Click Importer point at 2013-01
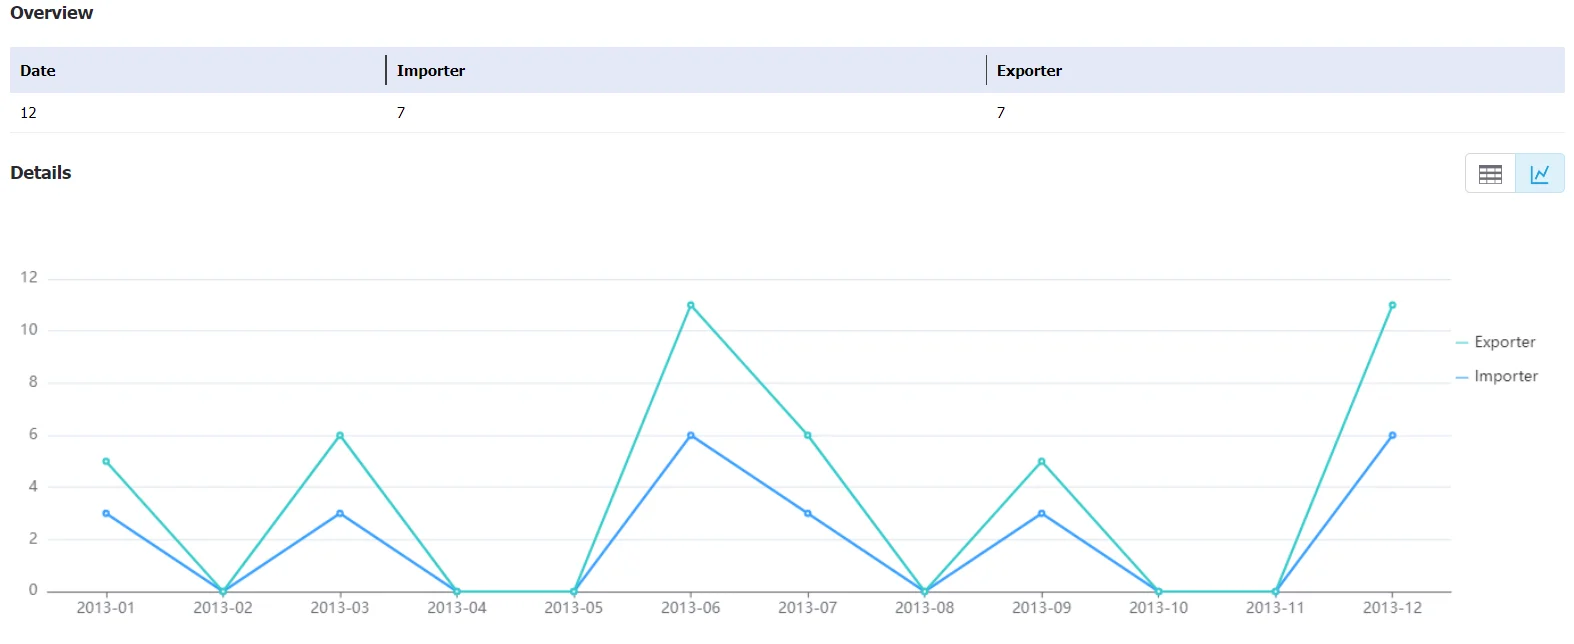 click(106, 514)
